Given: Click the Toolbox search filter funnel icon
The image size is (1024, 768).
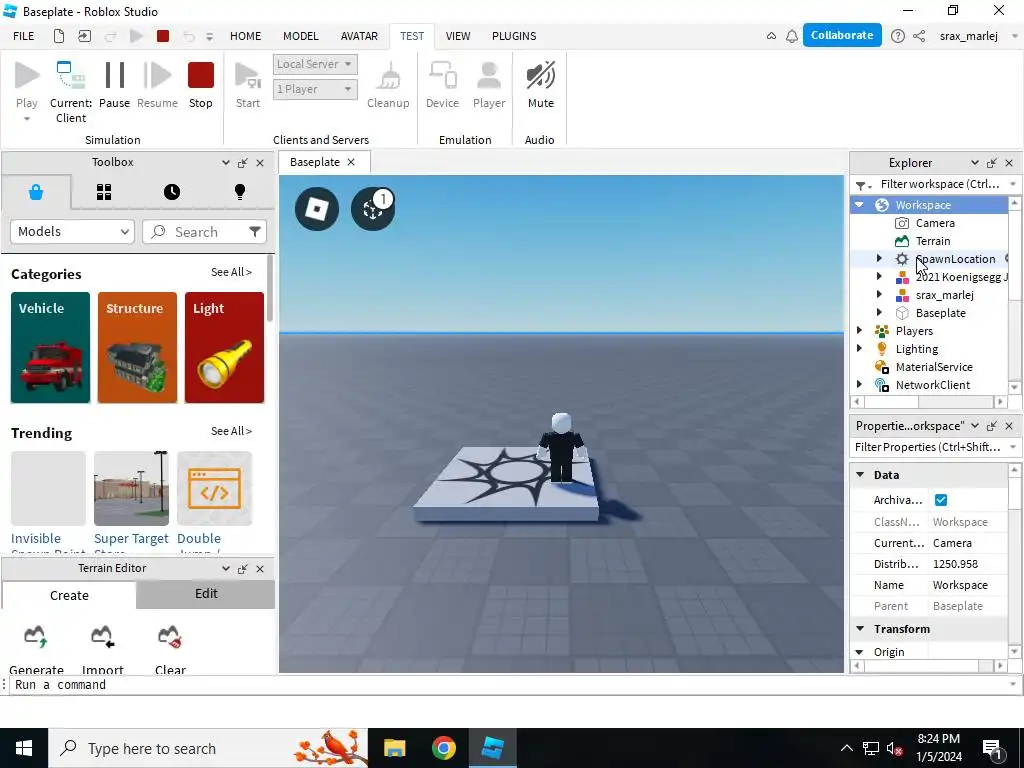Looking at the screenshot, I should [x=255, y=232].
